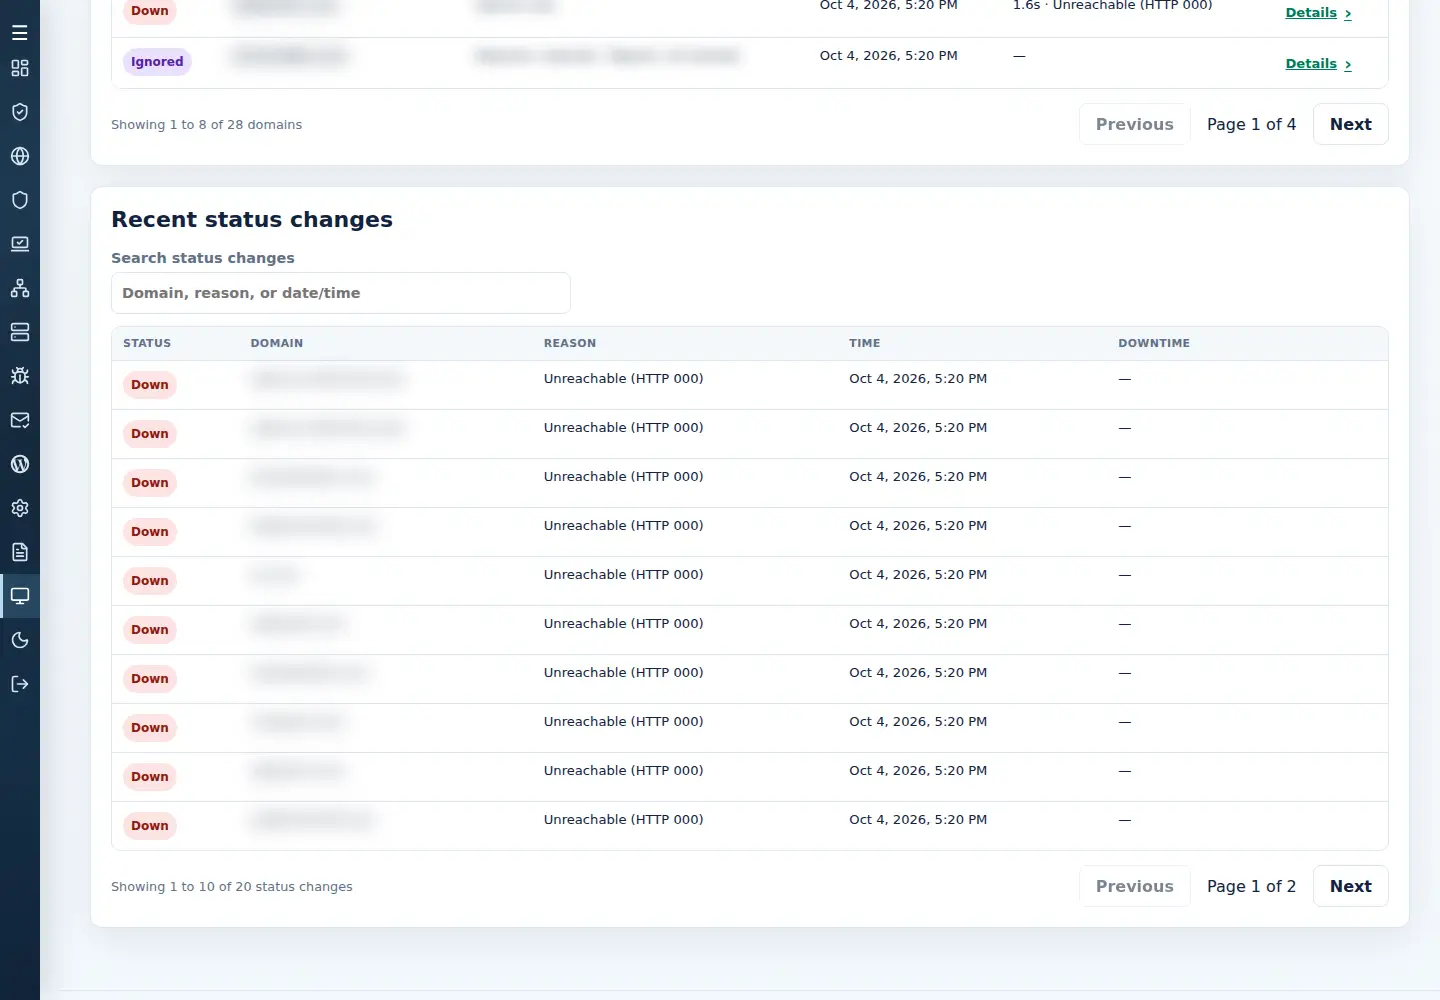Open the dashboard grid icon
1440x1000 pixels.
point(20,68)
